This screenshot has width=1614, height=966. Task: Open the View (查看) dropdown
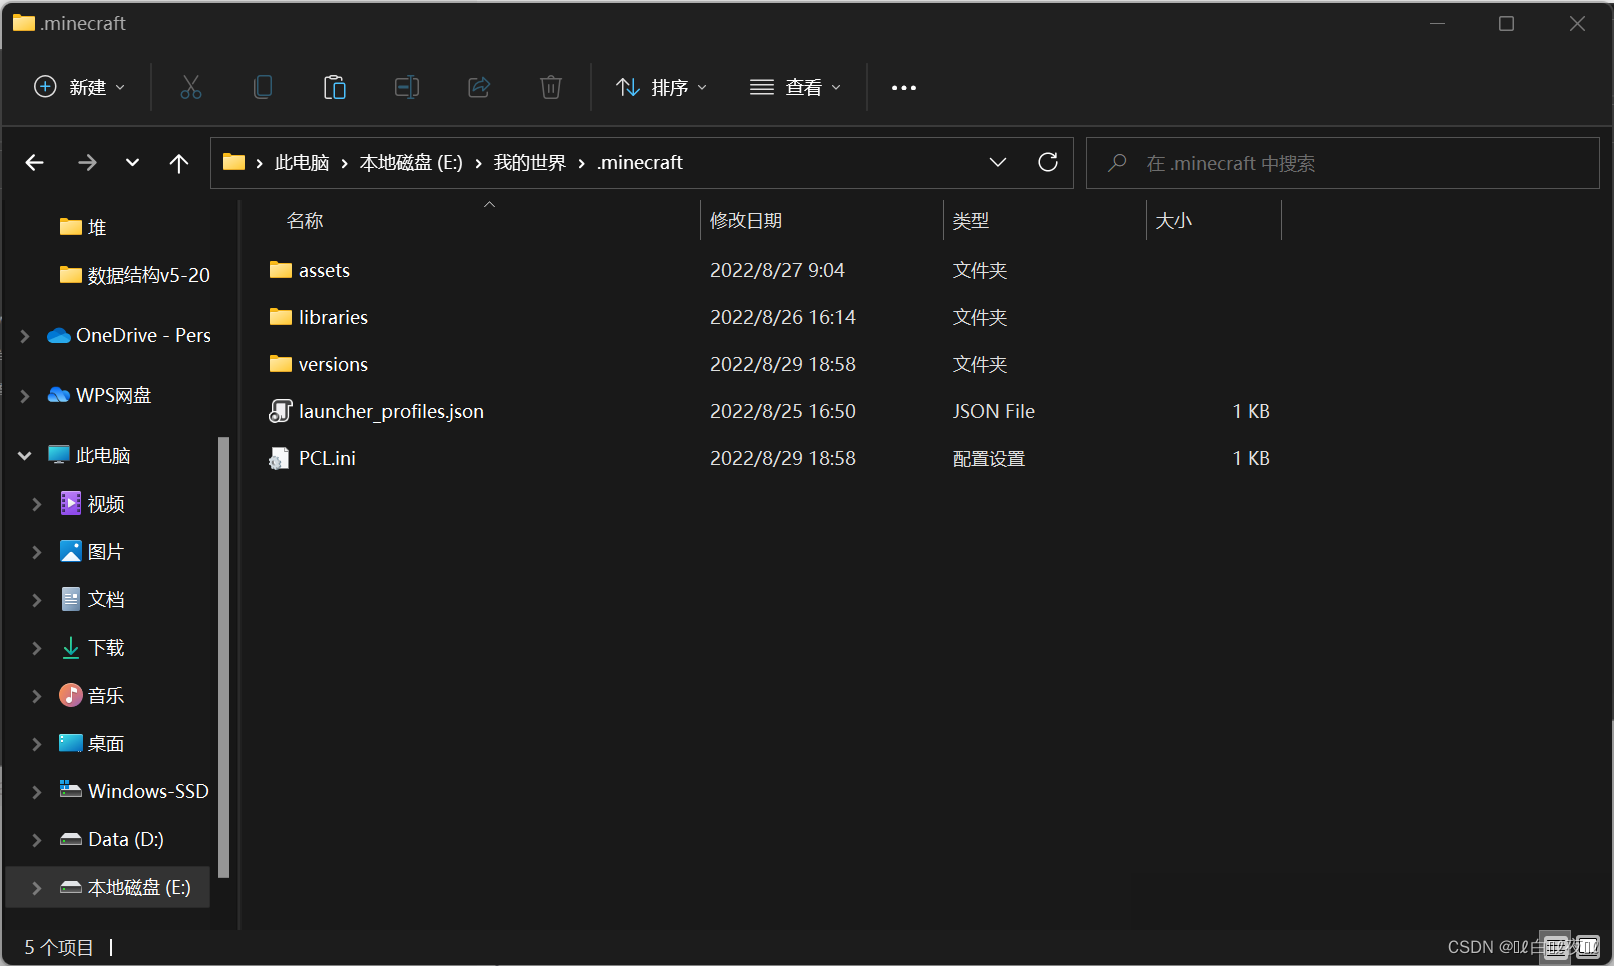click(x=795, y=87)
